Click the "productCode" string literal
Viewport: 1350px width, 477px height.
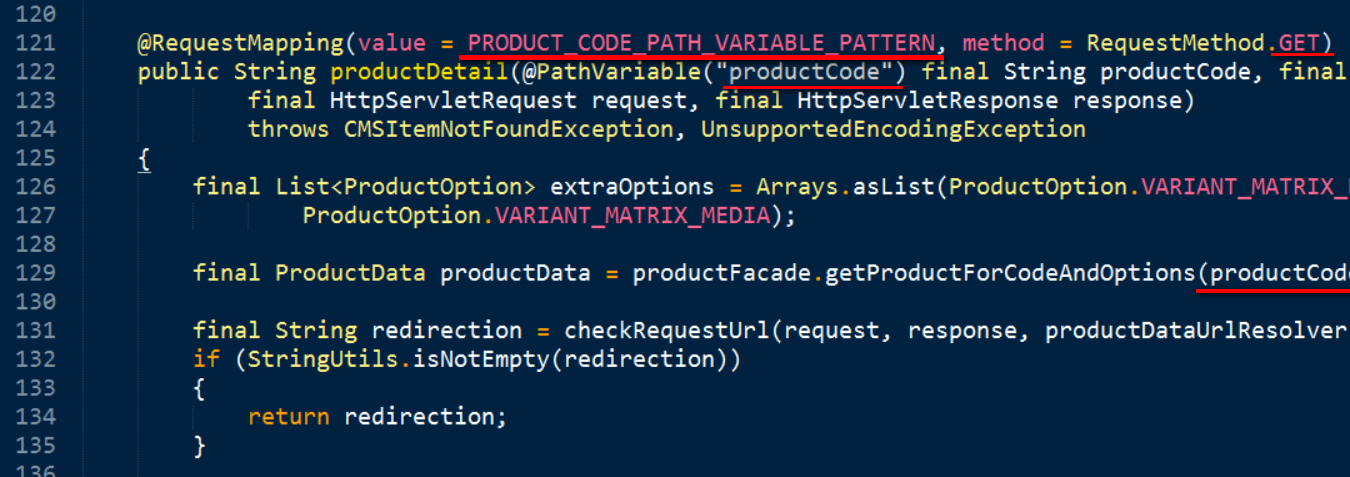[810, 72]
